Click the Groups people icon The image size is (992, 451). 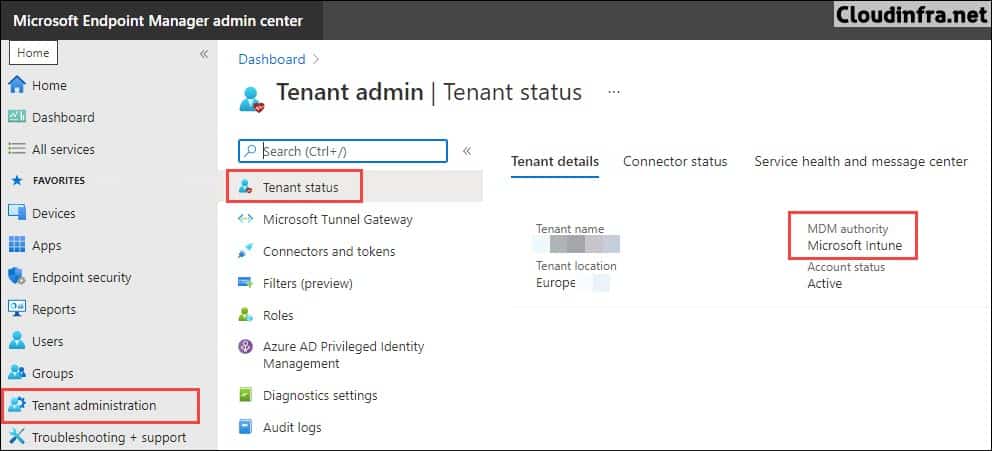(x=17, y=373)
